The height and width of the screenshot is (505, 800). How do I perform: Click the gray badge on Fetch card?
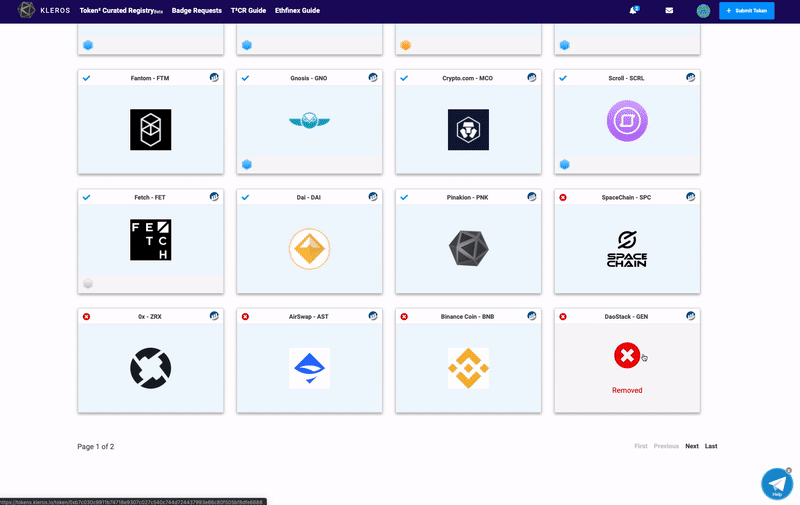coord(88,283)
